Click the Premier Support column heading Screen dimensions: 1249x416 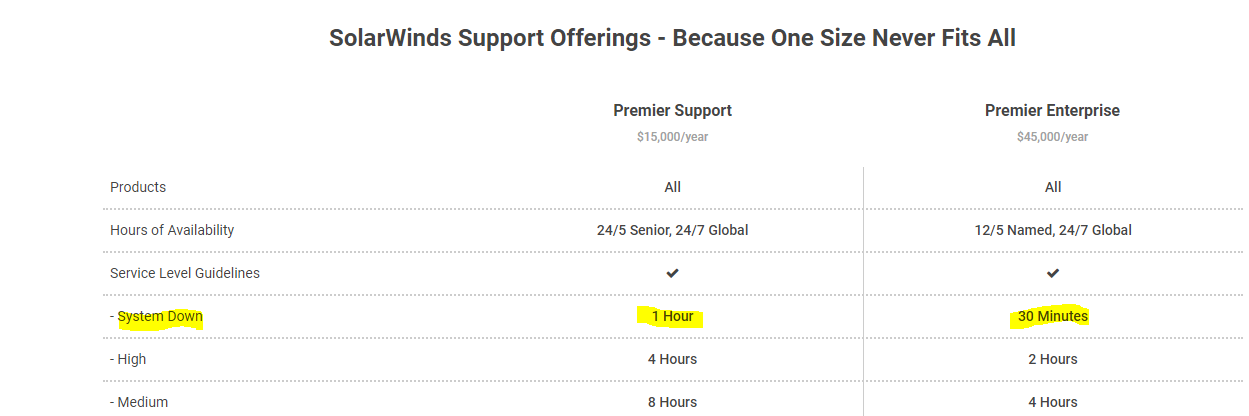click(x=673, y=111)
